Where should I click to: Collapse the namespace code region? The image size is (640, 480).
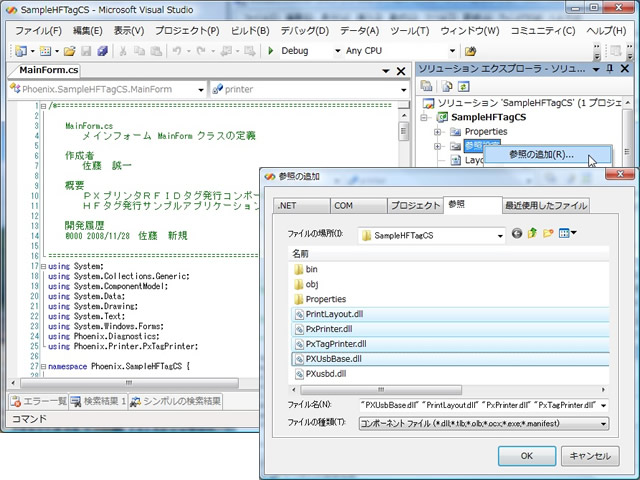pos(43,367)
